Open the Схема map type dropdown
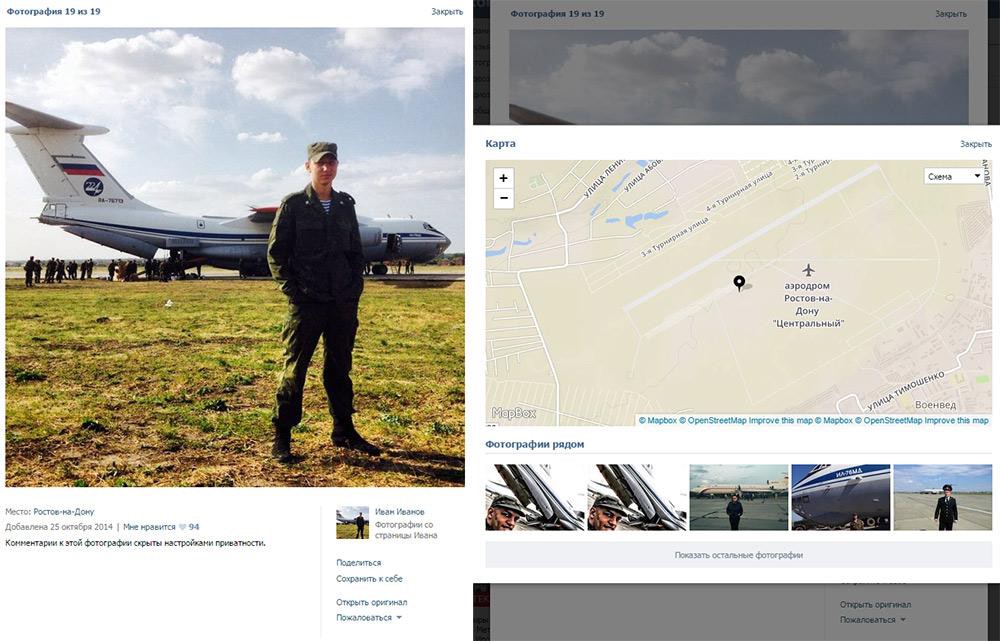 pos(954,176)
